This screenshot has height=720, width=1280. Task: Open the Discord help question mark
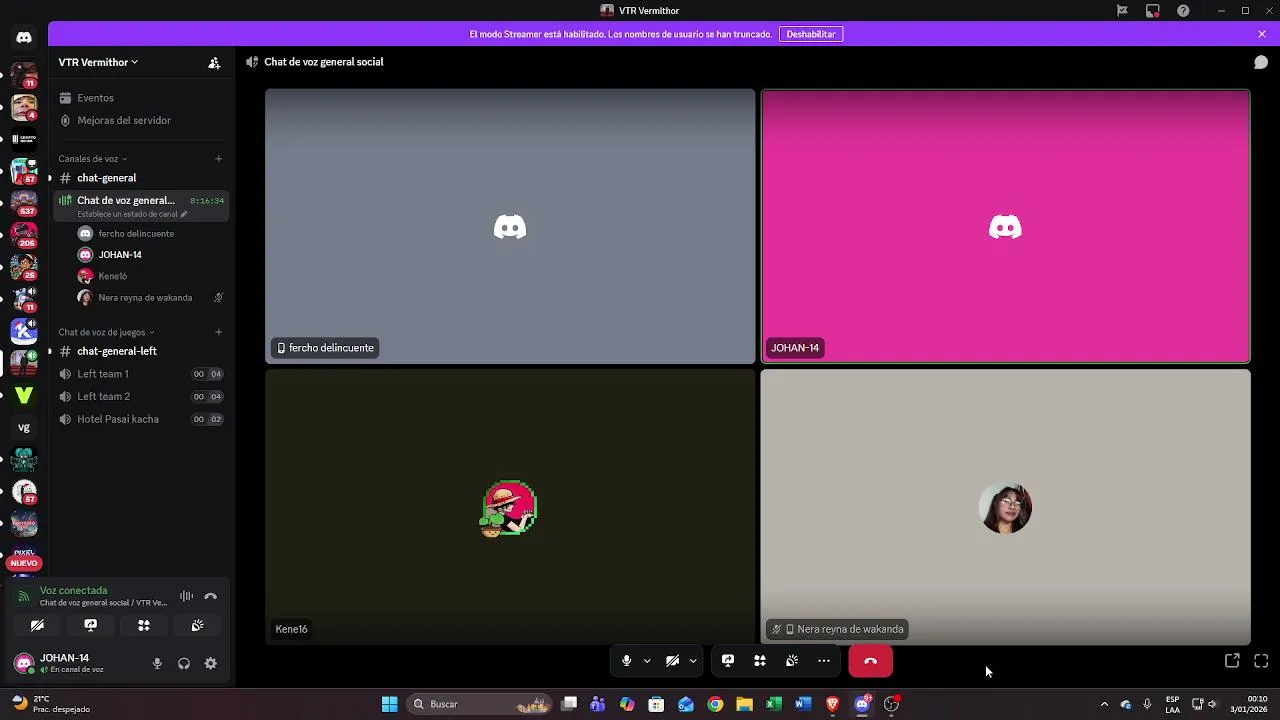coord(1184,10)
